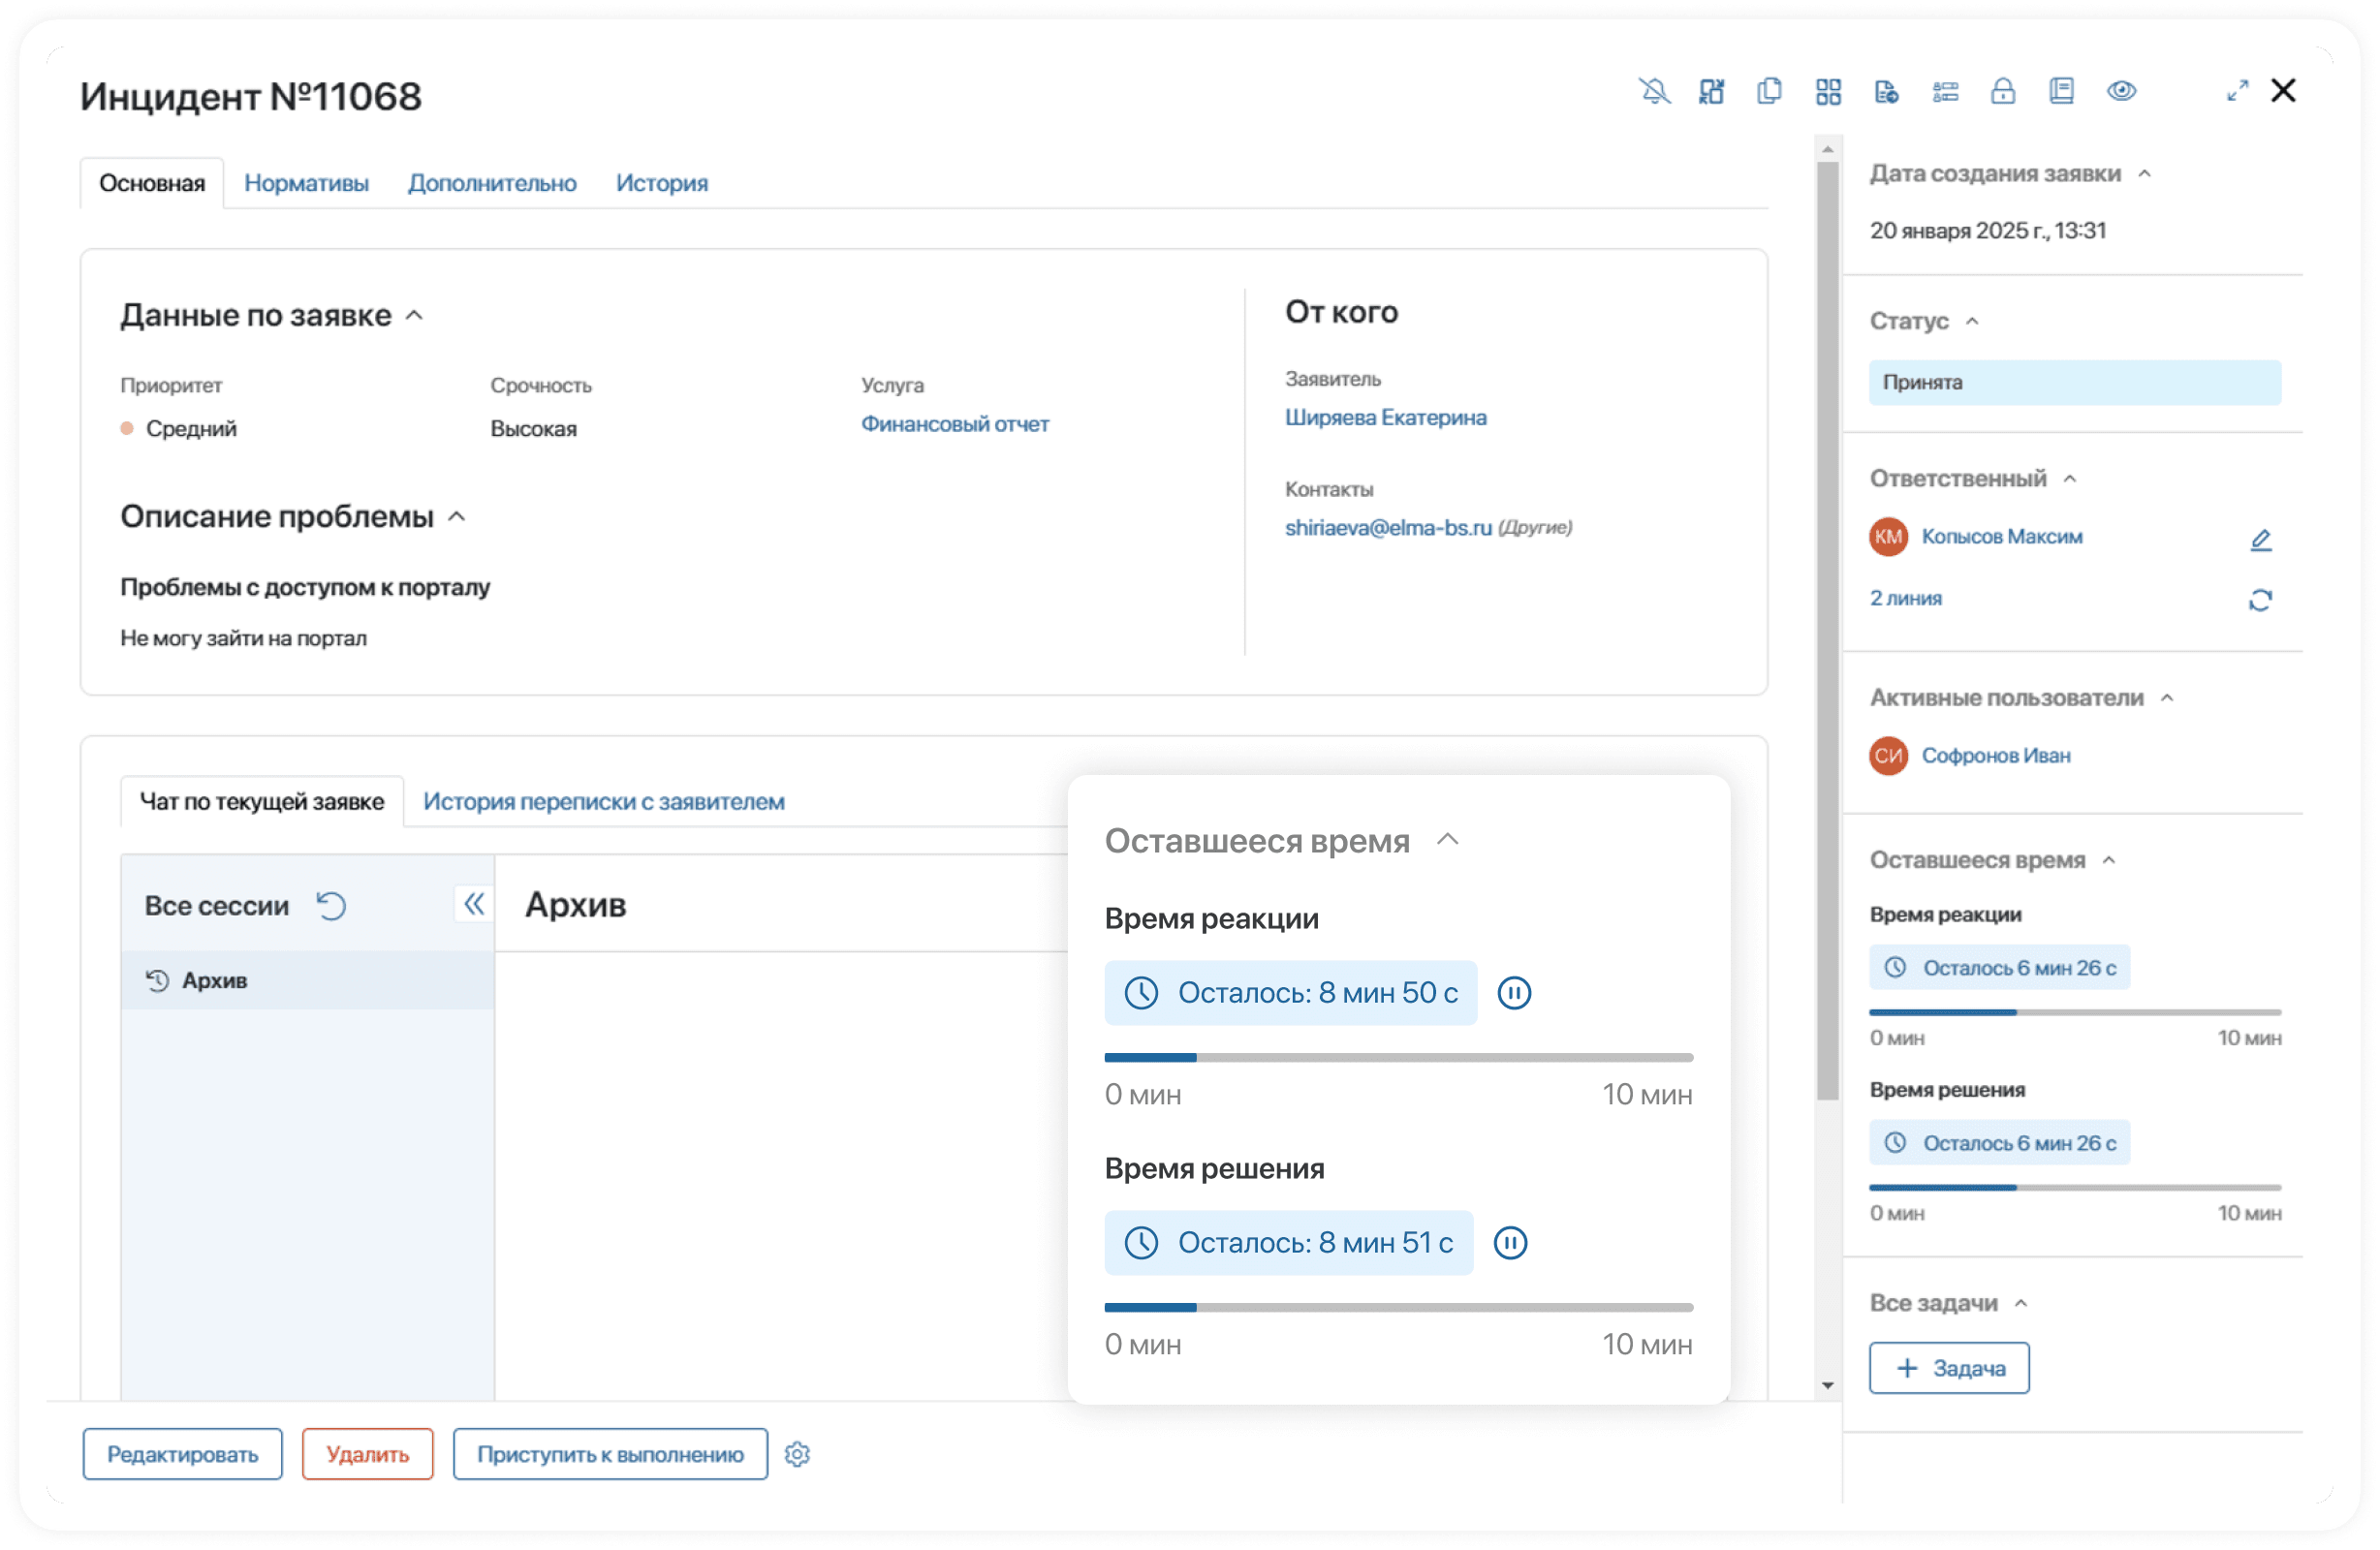
Task: Click the padlock icon
Action: 2002,91
